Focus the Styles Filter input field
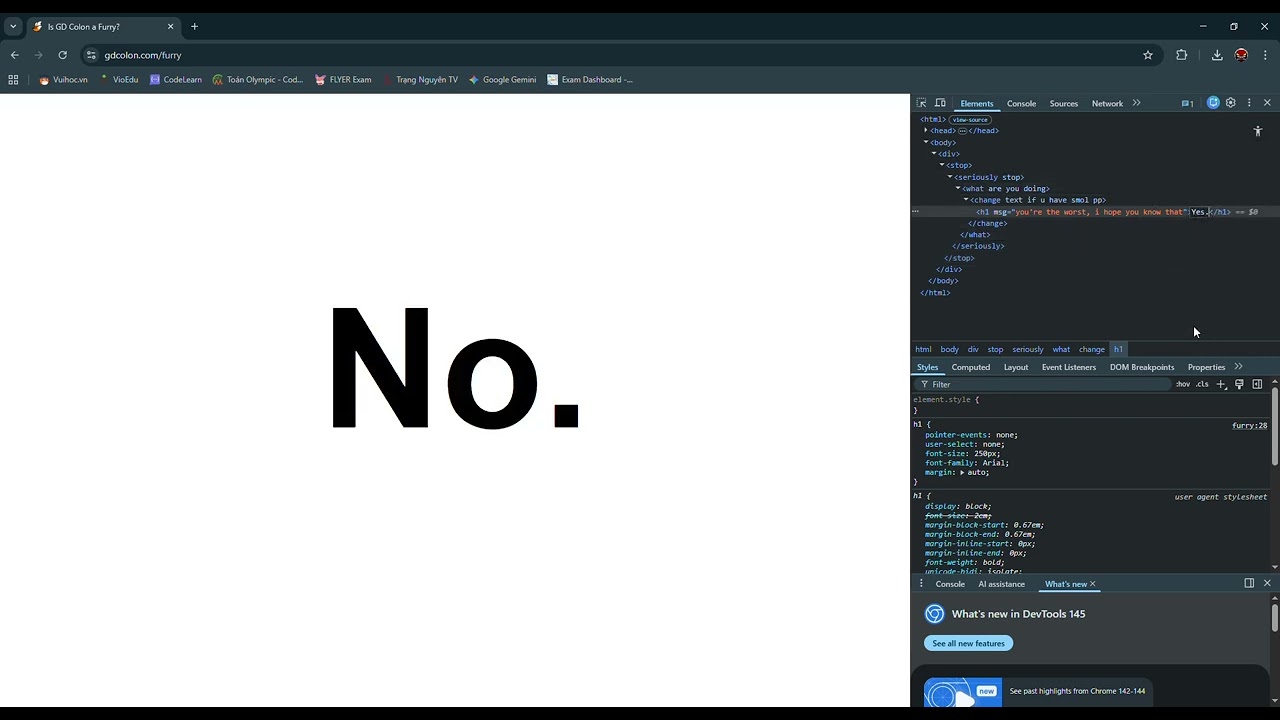The image size is (1280, 720). point(1042,384)
